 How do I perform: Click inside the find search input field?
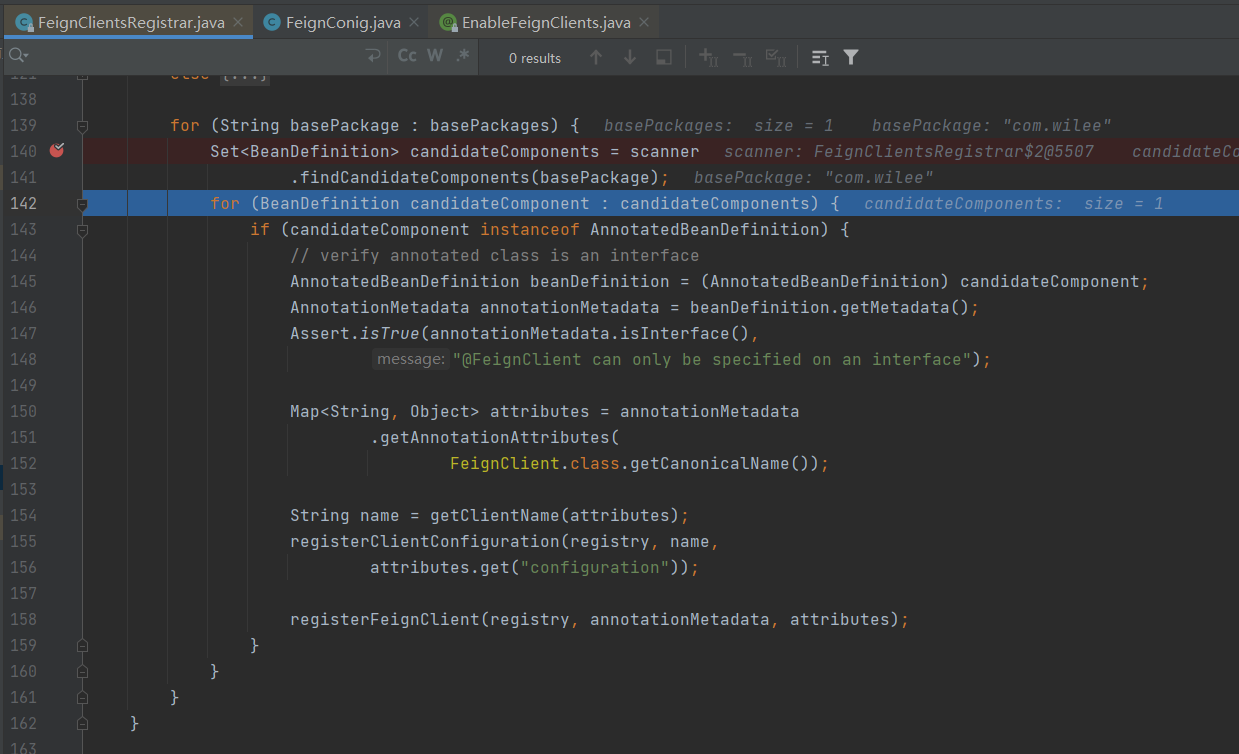(195, 57)
